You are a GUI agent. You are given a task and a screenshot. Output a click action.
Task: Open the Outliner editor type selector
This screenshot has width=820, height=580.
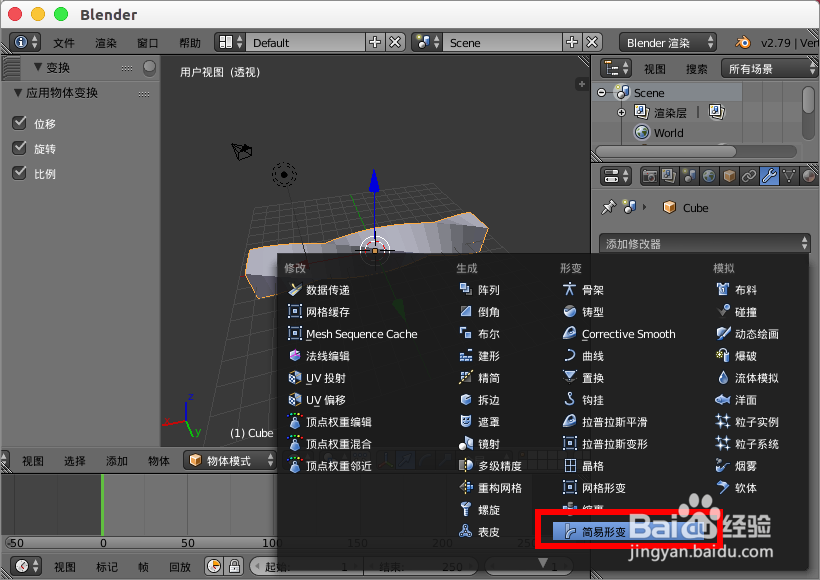(616, 69)
